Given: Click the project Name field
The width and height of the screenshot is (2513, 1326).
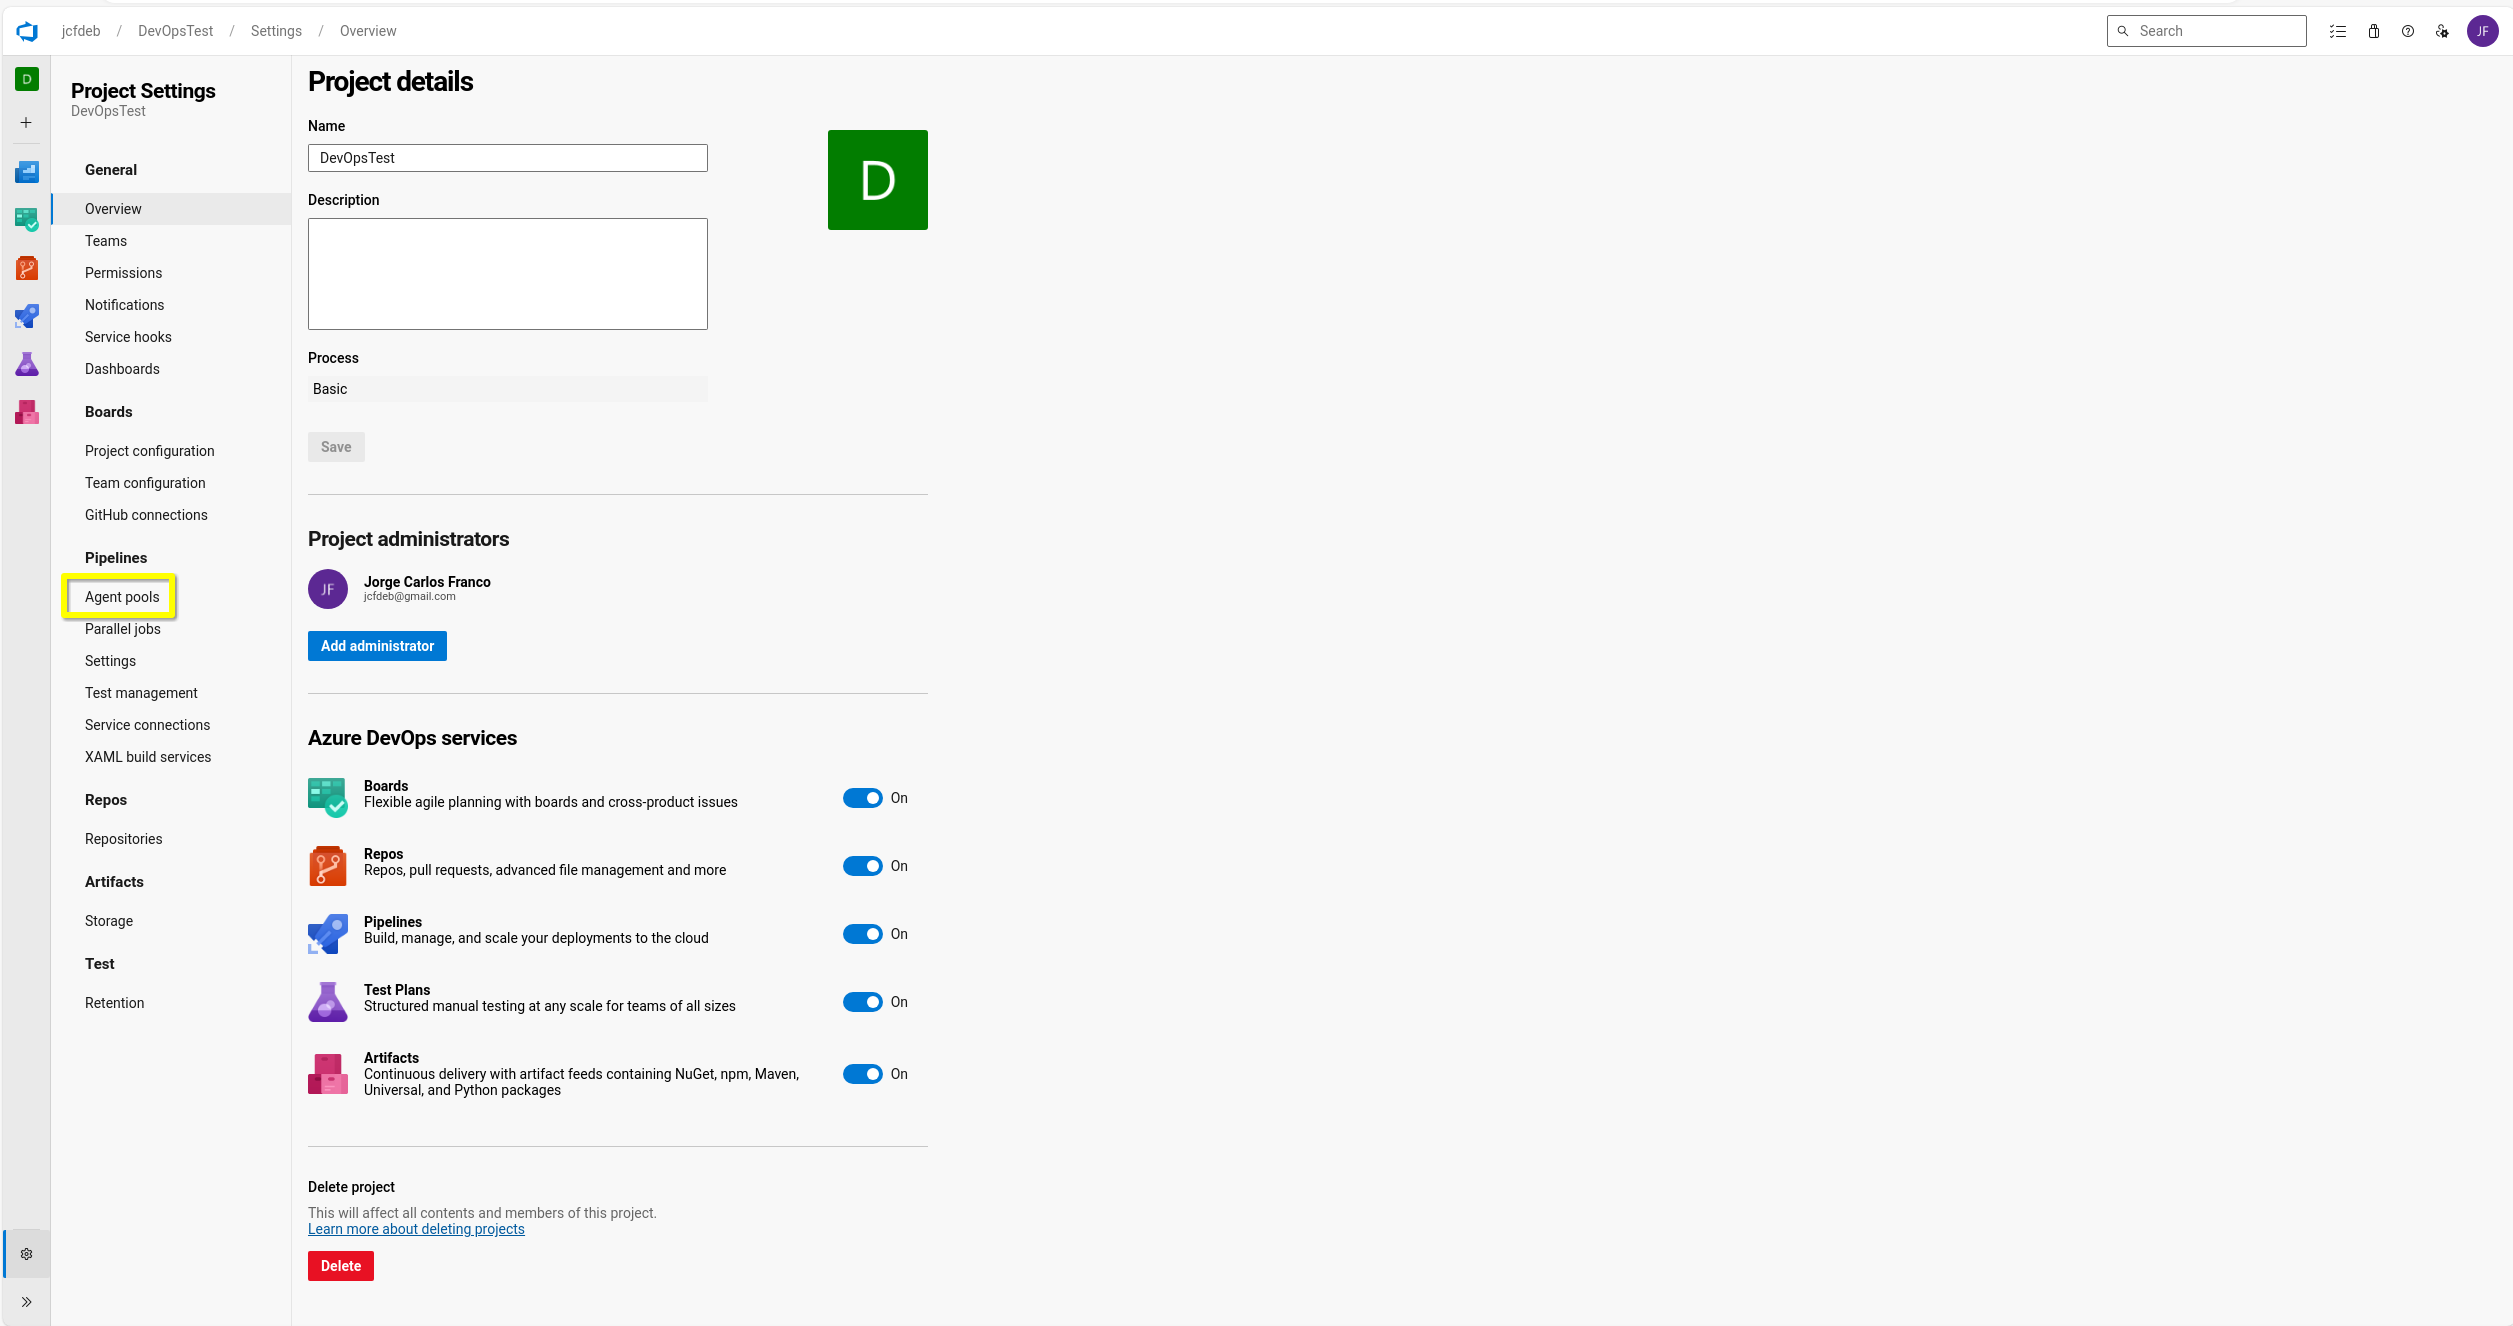Looking at the screenshot, I should coord(508,158).
